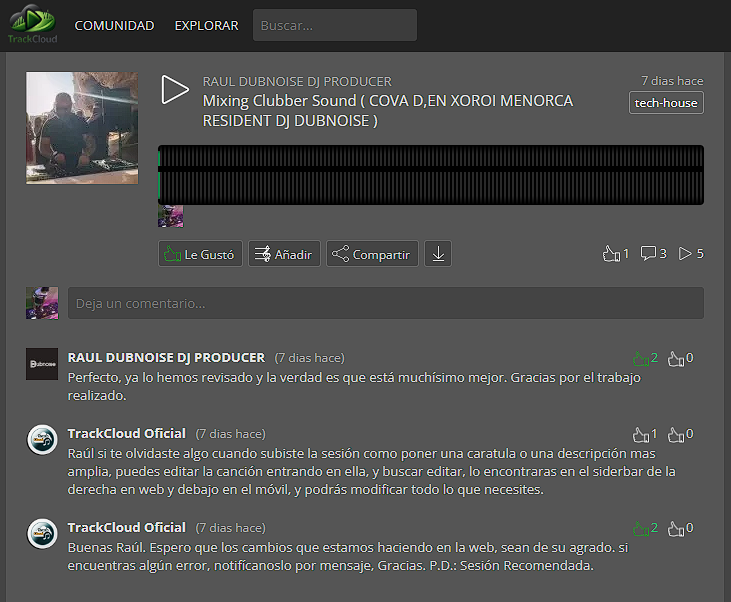731x602 pixels.
Task: Select the tech-house genre tag
Action: click(666, 103)
